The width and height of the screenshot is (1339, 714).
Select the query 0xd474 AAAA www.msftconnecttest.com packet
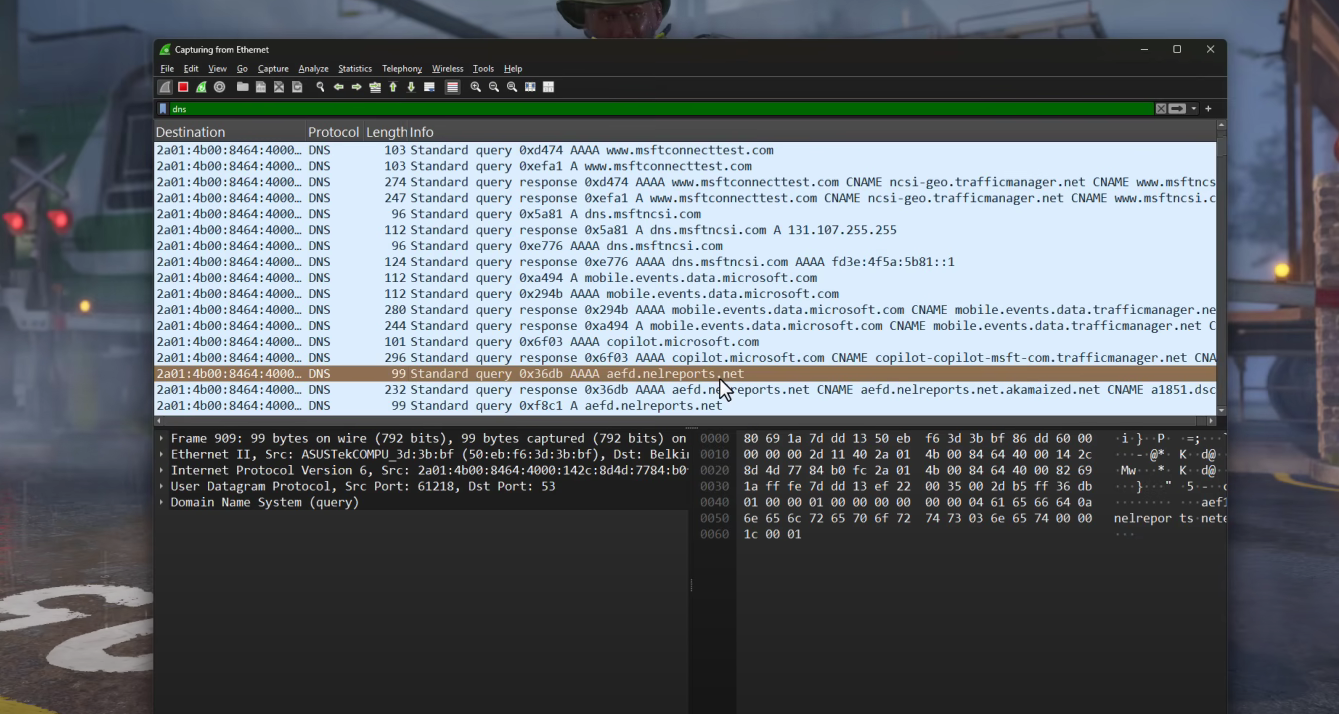click(685, 150)
